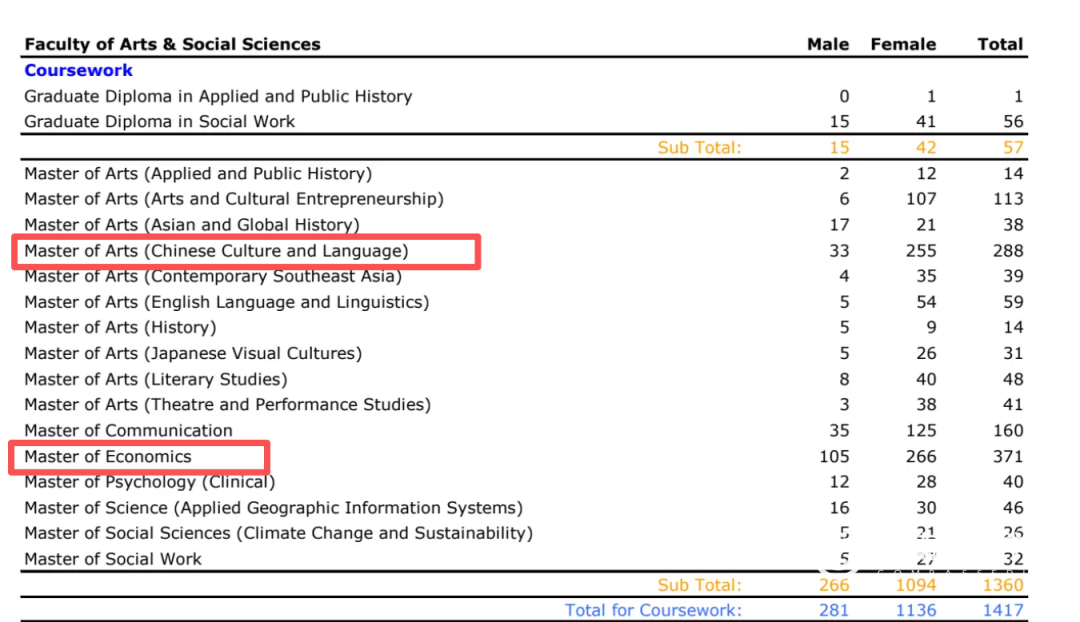Click total value 371 for Master of Economics
This screenshot has height=622, width=1080.
pos(1008,457)
